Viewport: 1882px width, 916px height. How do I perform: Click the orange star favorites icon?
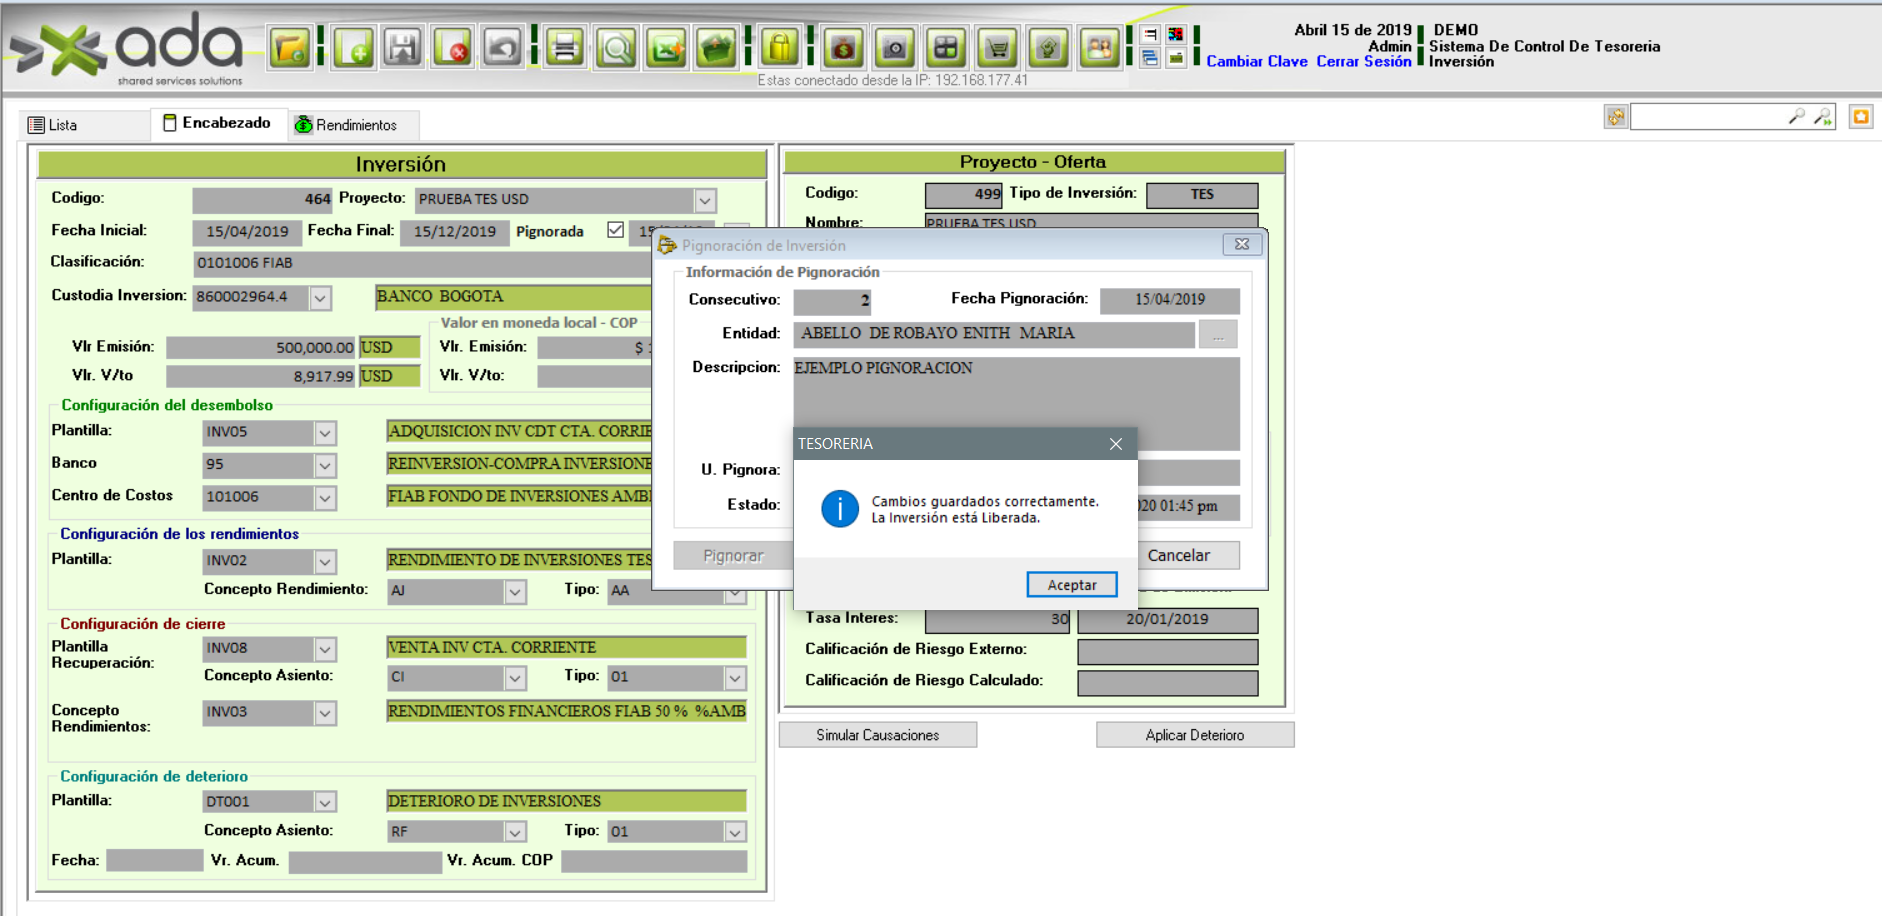pos(1860,117)
